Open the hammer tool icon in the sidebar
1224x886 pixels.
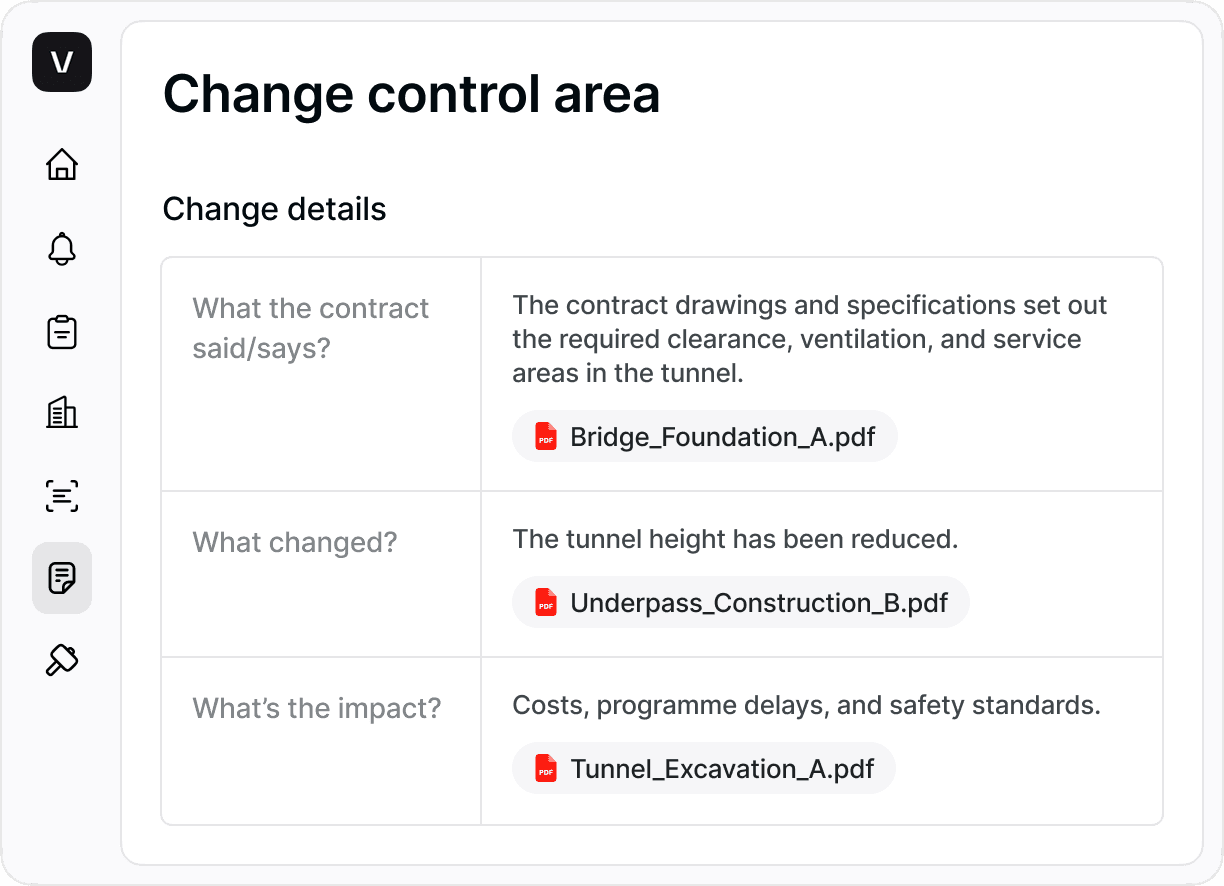coord(62,660)
